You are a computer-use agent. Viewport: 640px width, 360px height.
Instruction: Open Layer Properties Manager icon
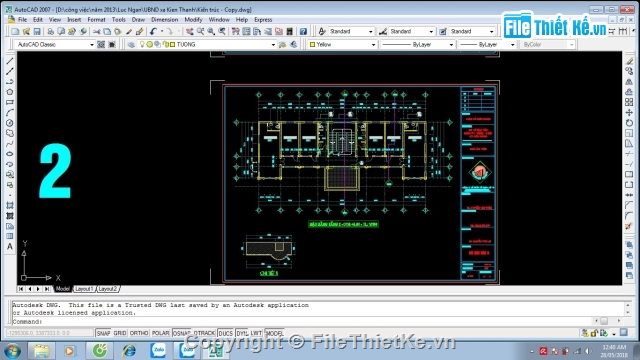click(x=131, y=44)
